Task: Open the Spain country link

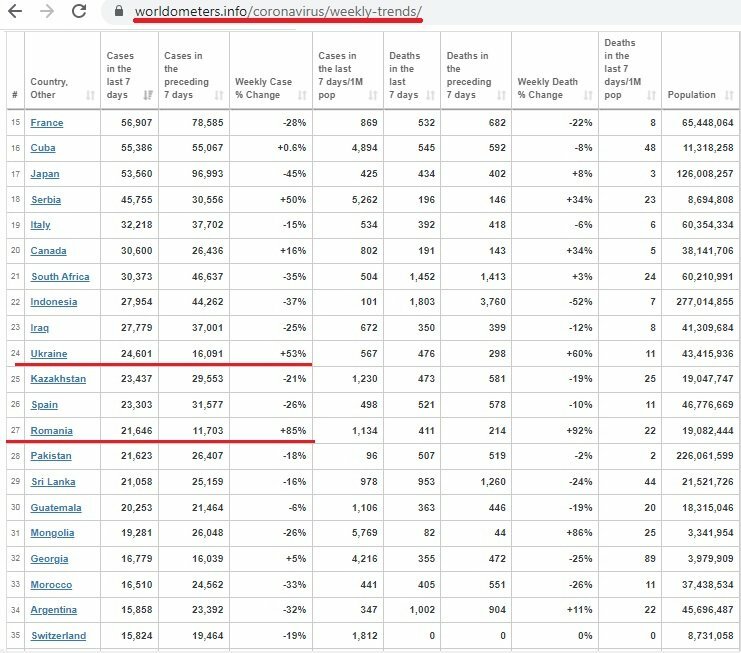Action: (x=44, y=405)
